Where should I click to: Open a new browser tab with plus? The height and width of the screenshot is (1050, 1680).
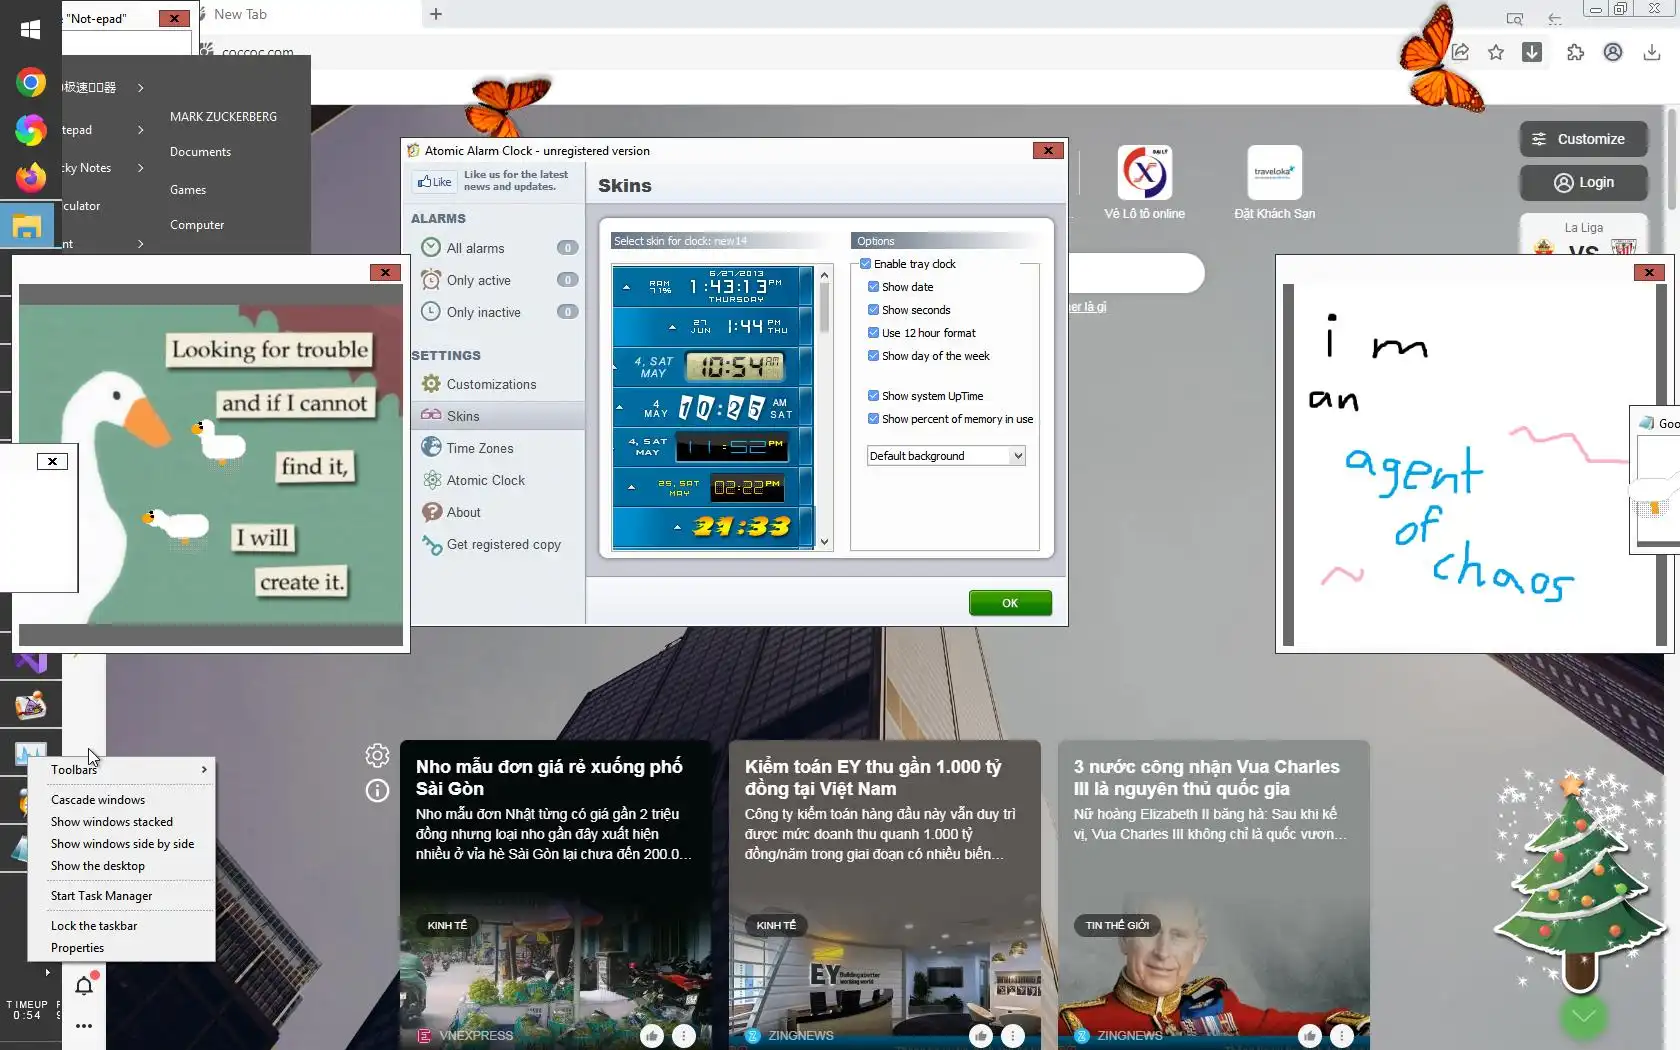pyautogui.click(x=436, y=14)
